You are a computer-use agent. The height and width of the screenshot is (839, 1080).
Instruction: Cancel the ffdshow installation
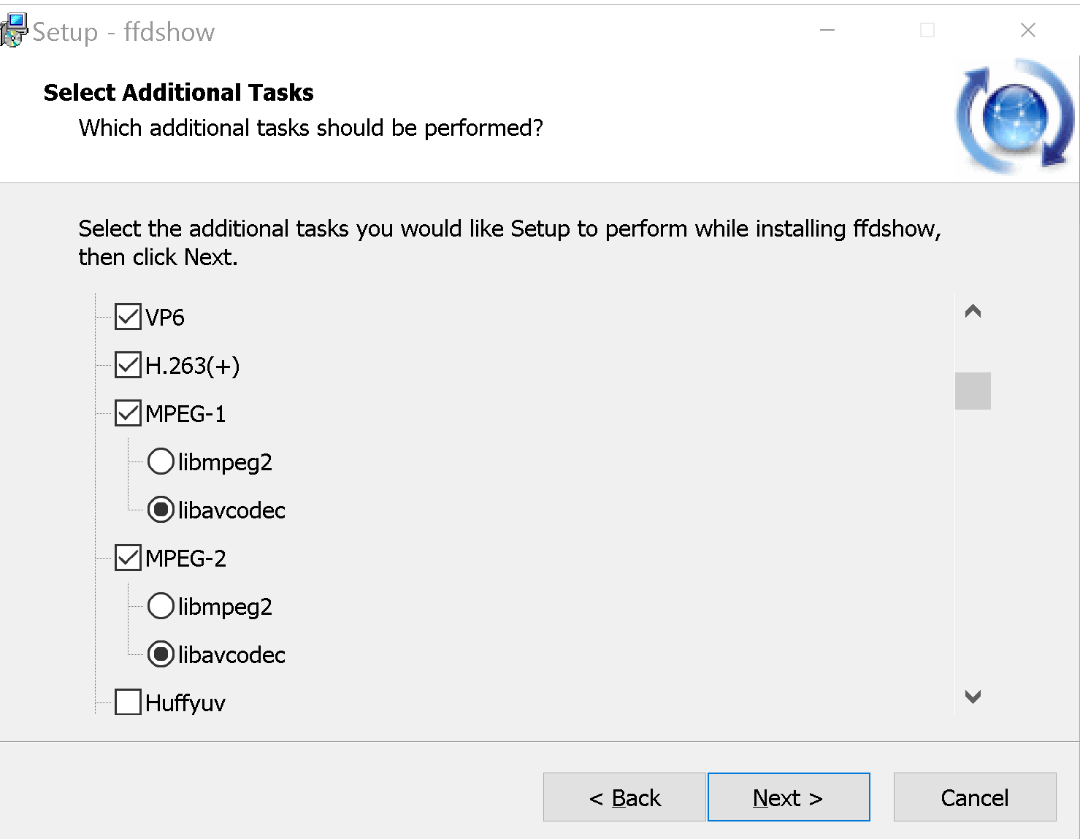(x=974, y=797)
